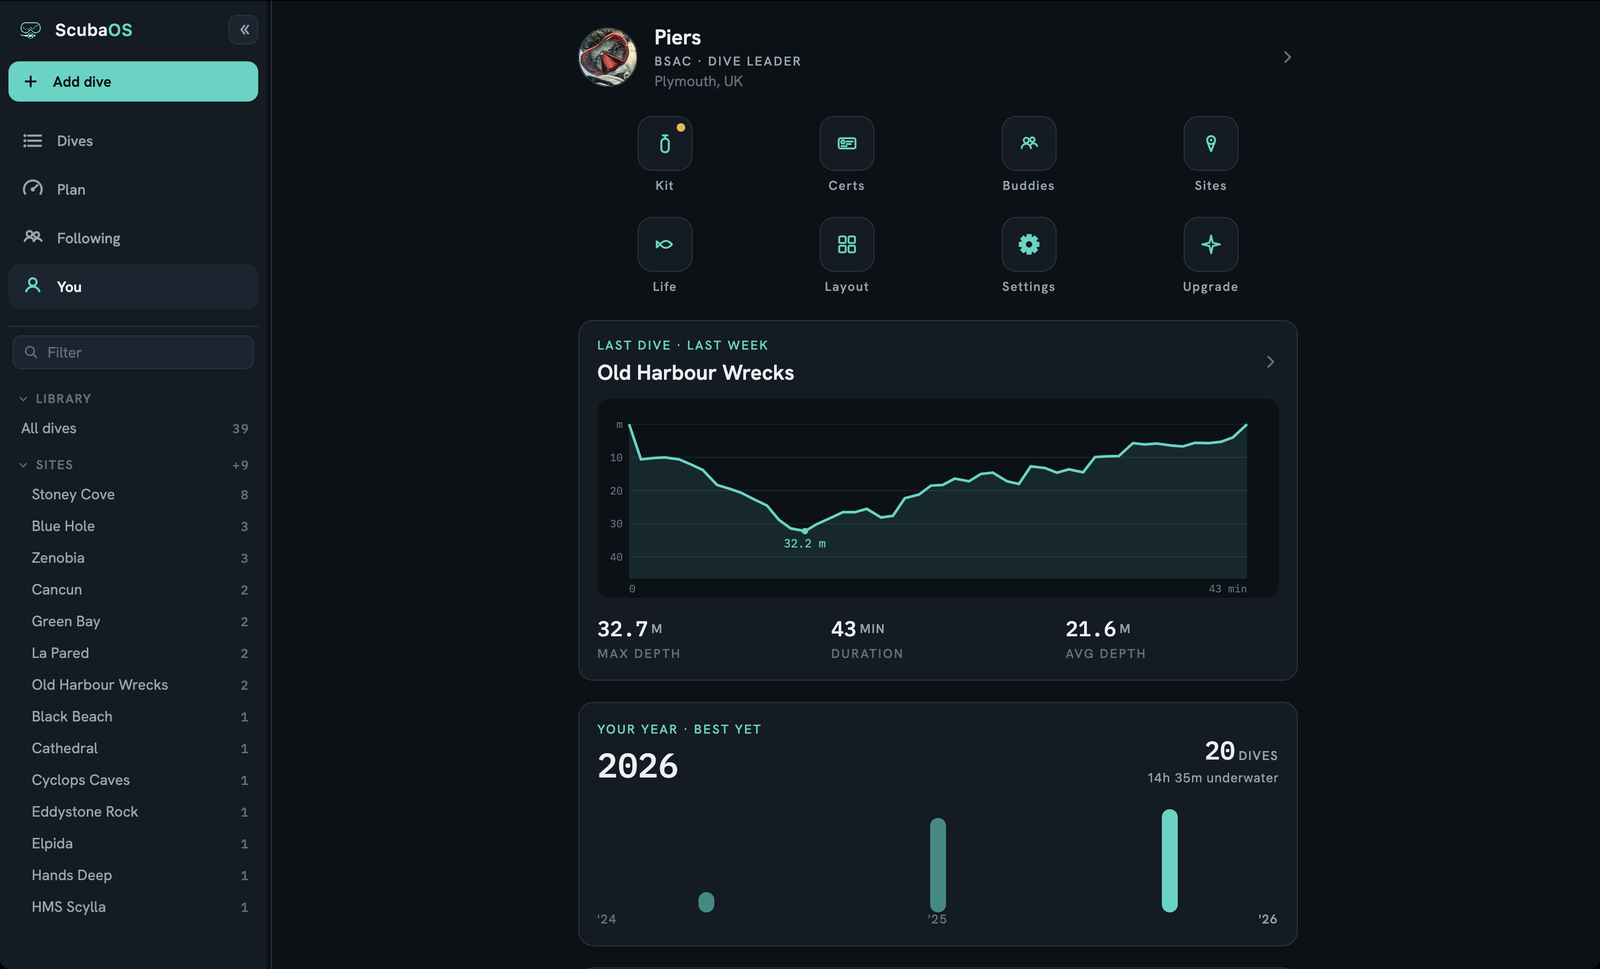Image resolution: width=1600 pixels, height=969 pixels.
Task: Click the 32.2 m deepest point marker
Action: [x=805, y=531]
